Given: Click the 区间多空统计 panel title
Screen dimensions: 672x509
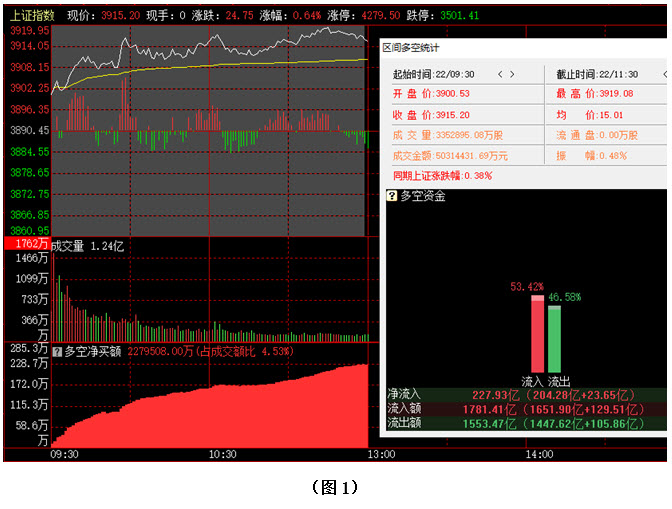Looking at the screenshot, I should tap(410, 48).
